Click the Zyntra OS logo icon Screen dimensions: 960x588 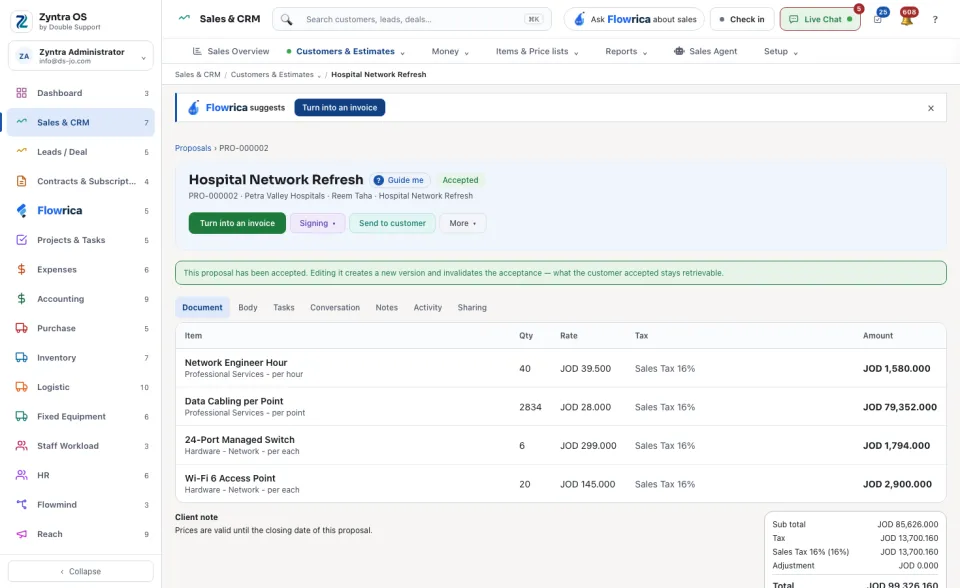(21, 21)
